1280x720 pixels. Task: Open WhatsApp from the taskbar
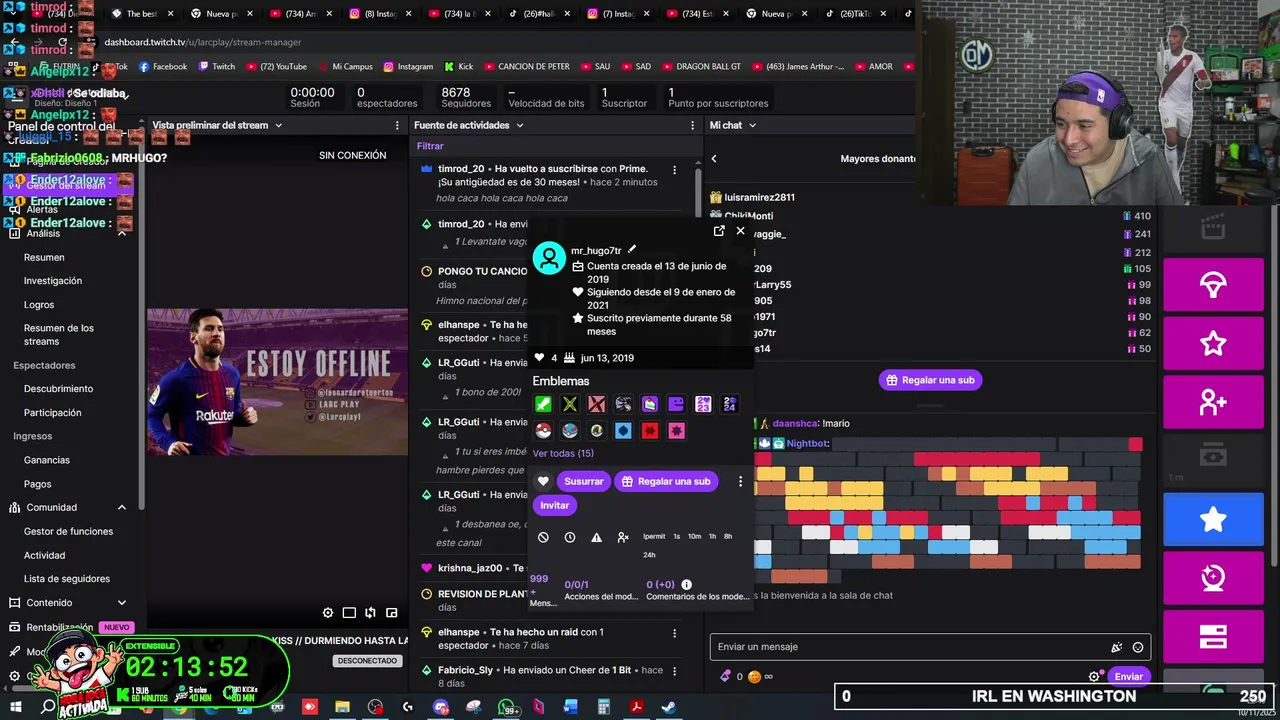[507, 707]
